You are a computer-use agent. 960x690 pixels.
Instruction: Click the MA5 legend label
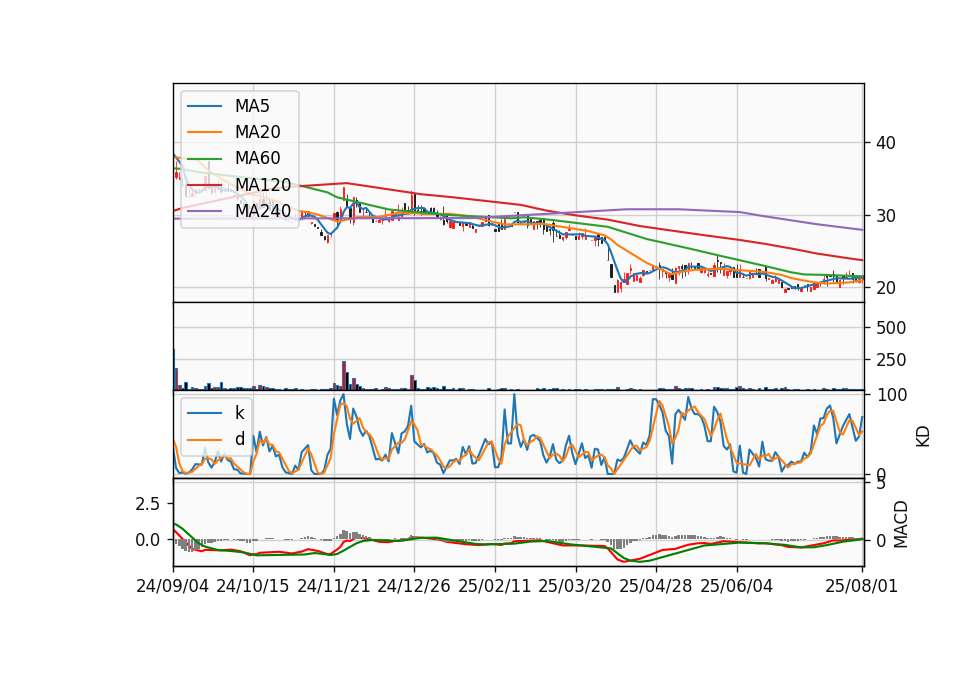point(252,106)
